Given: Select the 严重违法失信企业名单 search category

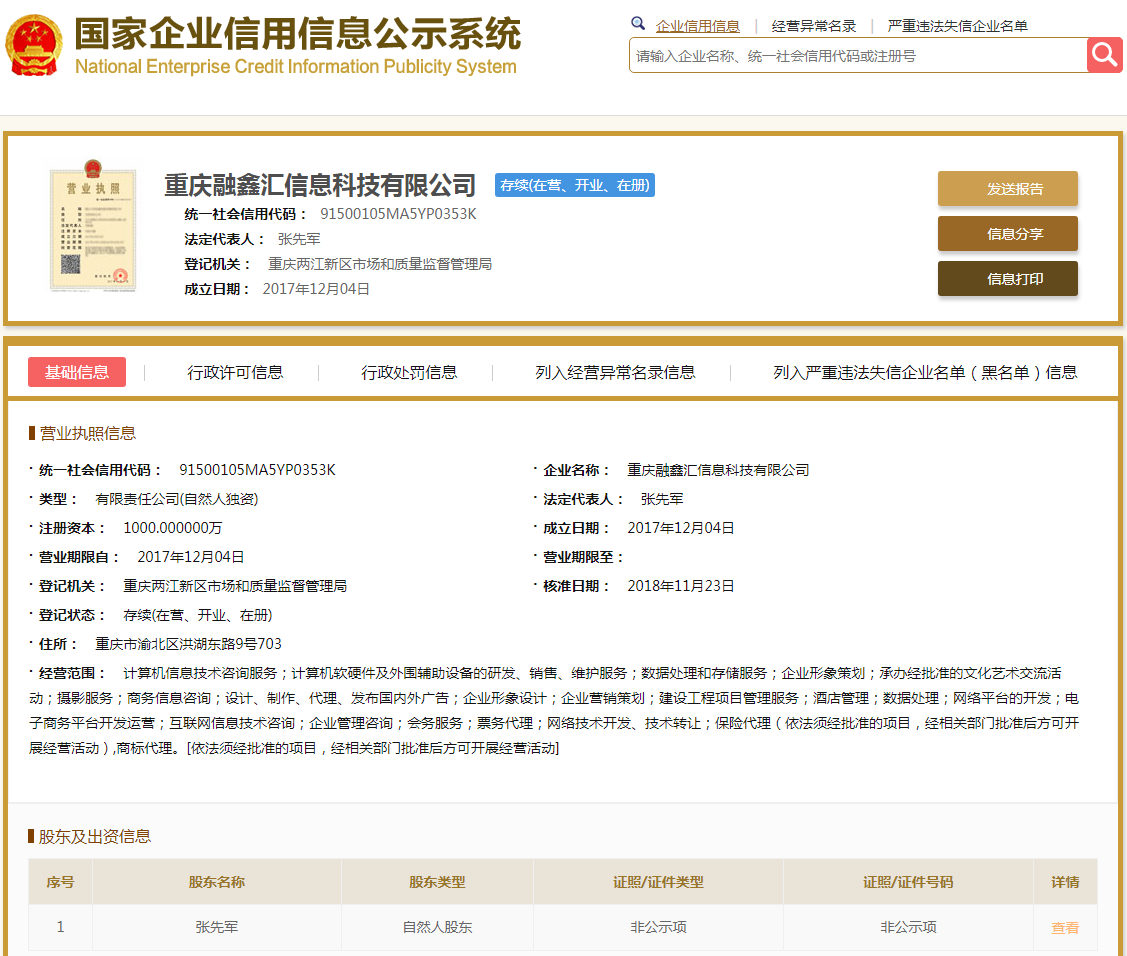Looking at the screenshot, I should pyautogui.click(x=957, y=26).
